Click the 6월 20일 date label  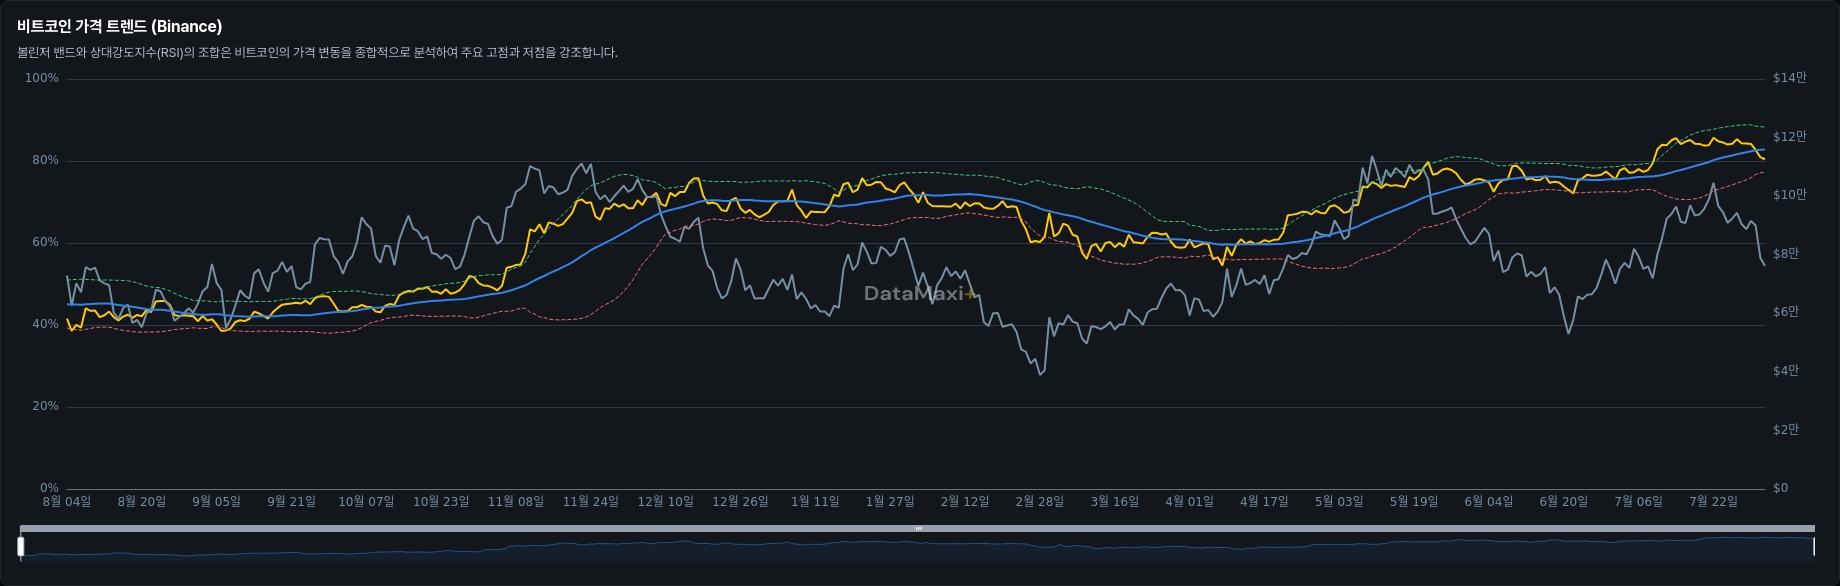[x=1564, y=502]
